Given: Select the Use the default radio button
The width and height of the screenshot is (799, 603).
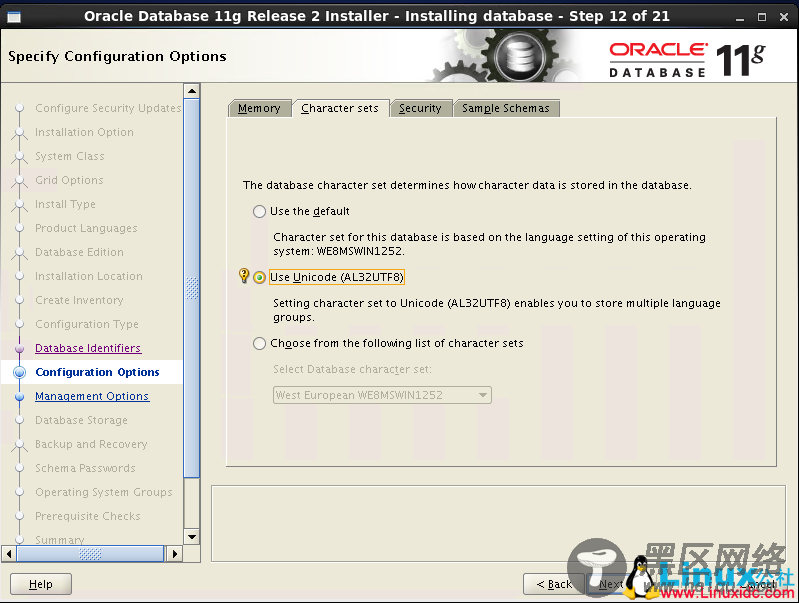Looking at the screenshot, I should 259,212.
